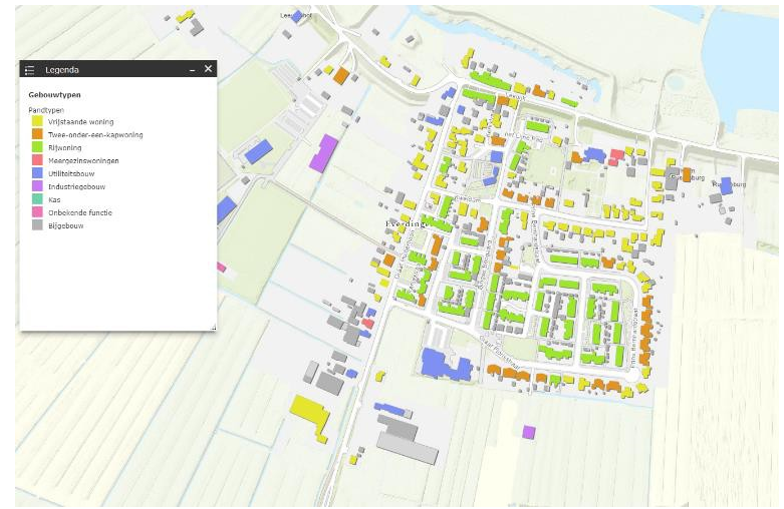Click the purple Industriegebouw legend swatch
Image resolution: width=784 pixels, height=509 pixels.
tap(37, 186)
